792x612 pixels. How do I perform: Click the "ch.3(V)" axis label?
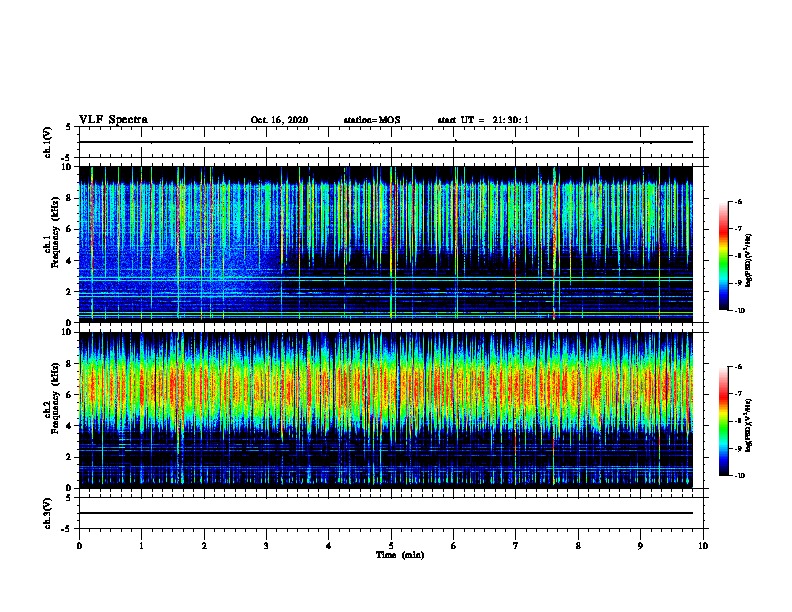coord(48,513)
